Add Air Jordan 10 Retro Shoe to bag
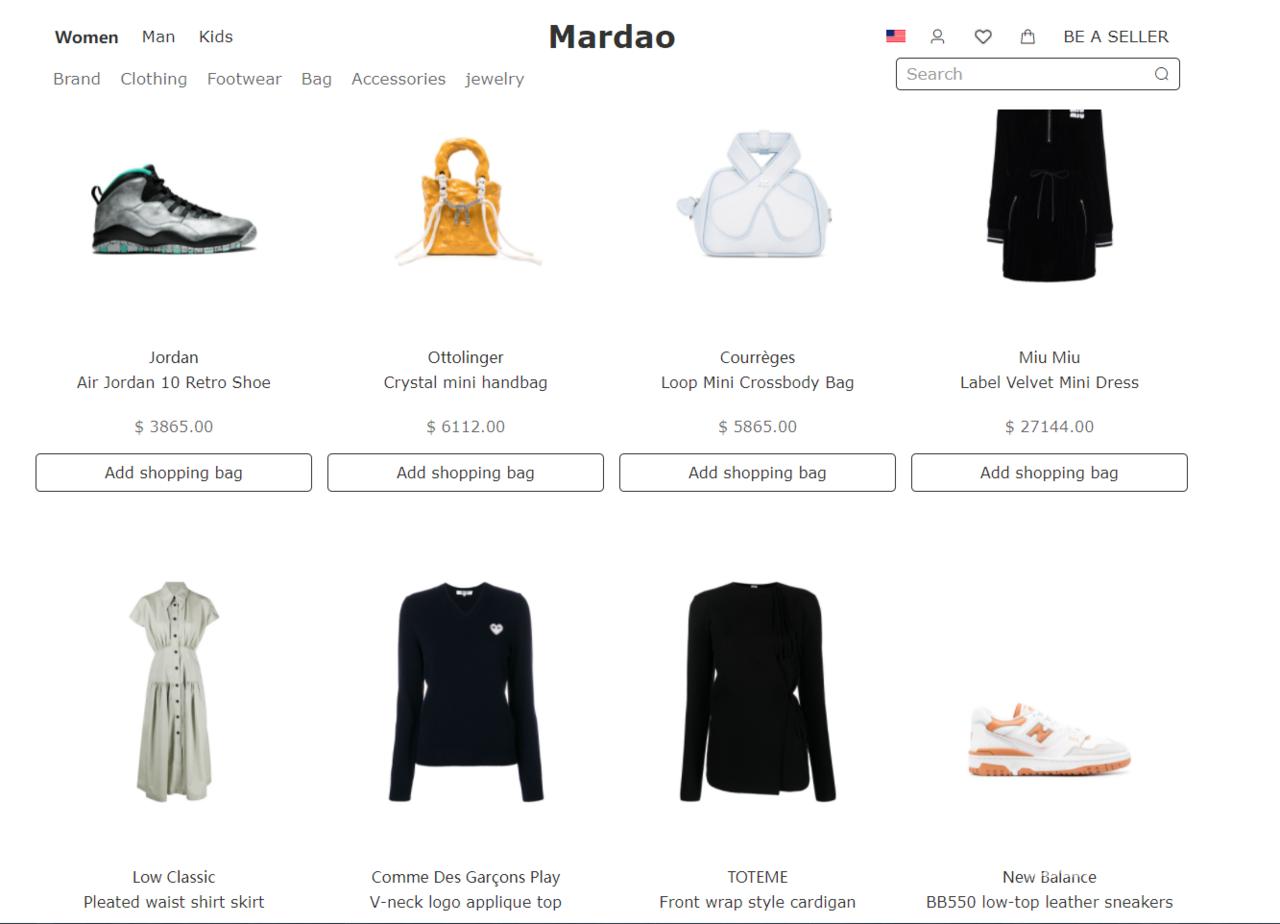This screenshot has width=1280, height=924. click(x=174, y=473)
